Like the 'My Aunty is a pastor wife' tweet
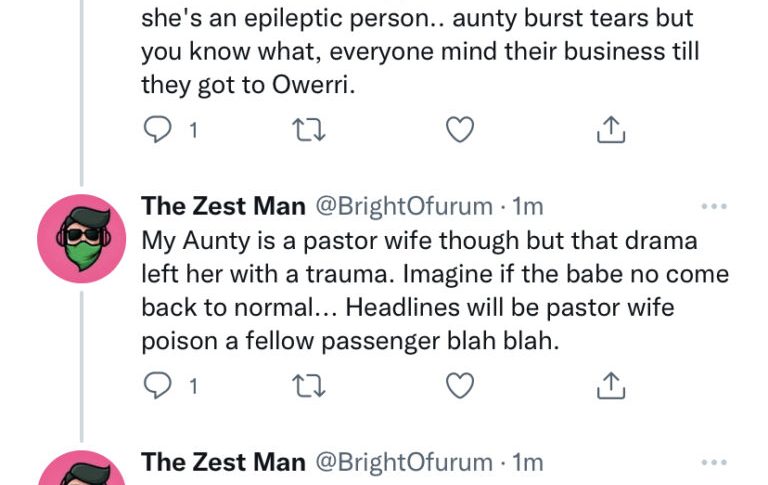The height and width of the screenshot is (485, 768). point(458,385)
